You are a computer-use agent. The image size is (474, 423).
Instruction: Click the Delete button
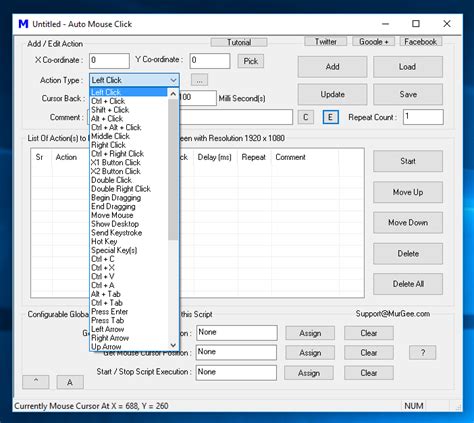[408, 254]
